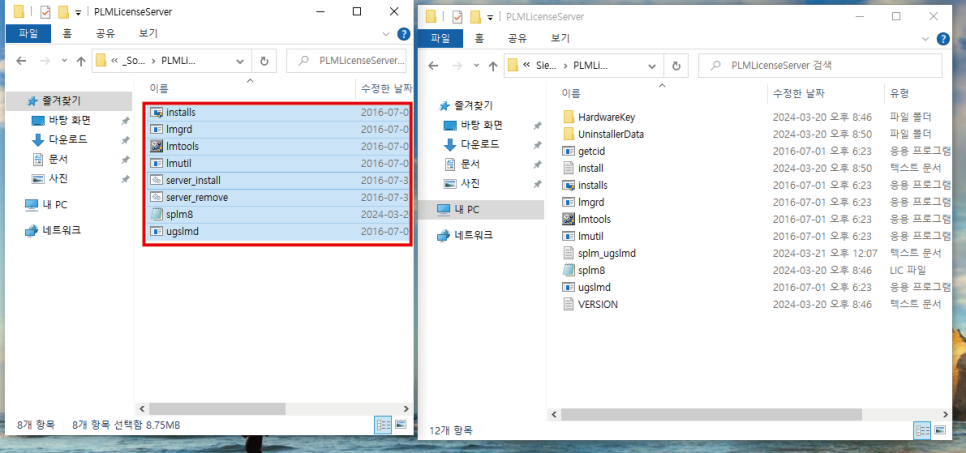Expand address bar history in right window
This screenshot has height=453, width=966.
pyautogui.click(x=652, y=65)
